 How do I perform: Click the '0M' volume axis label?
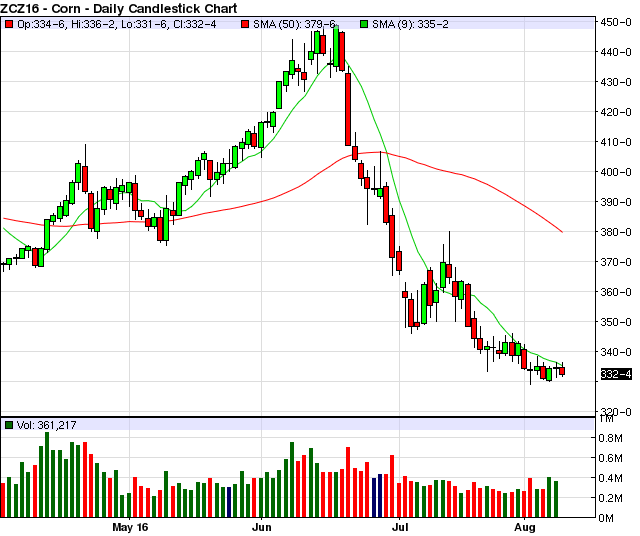click(607, 518)
